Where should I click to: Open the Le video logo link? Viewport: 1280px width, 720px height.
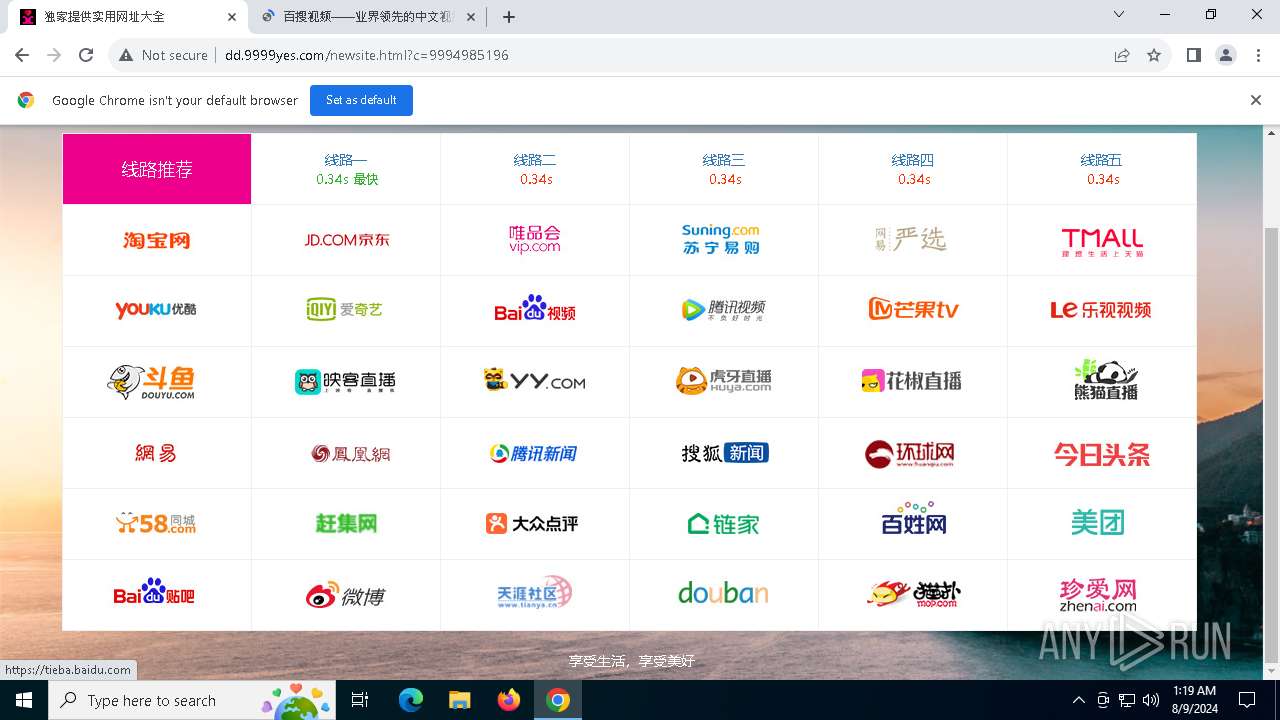click(x=1102, y=310)
